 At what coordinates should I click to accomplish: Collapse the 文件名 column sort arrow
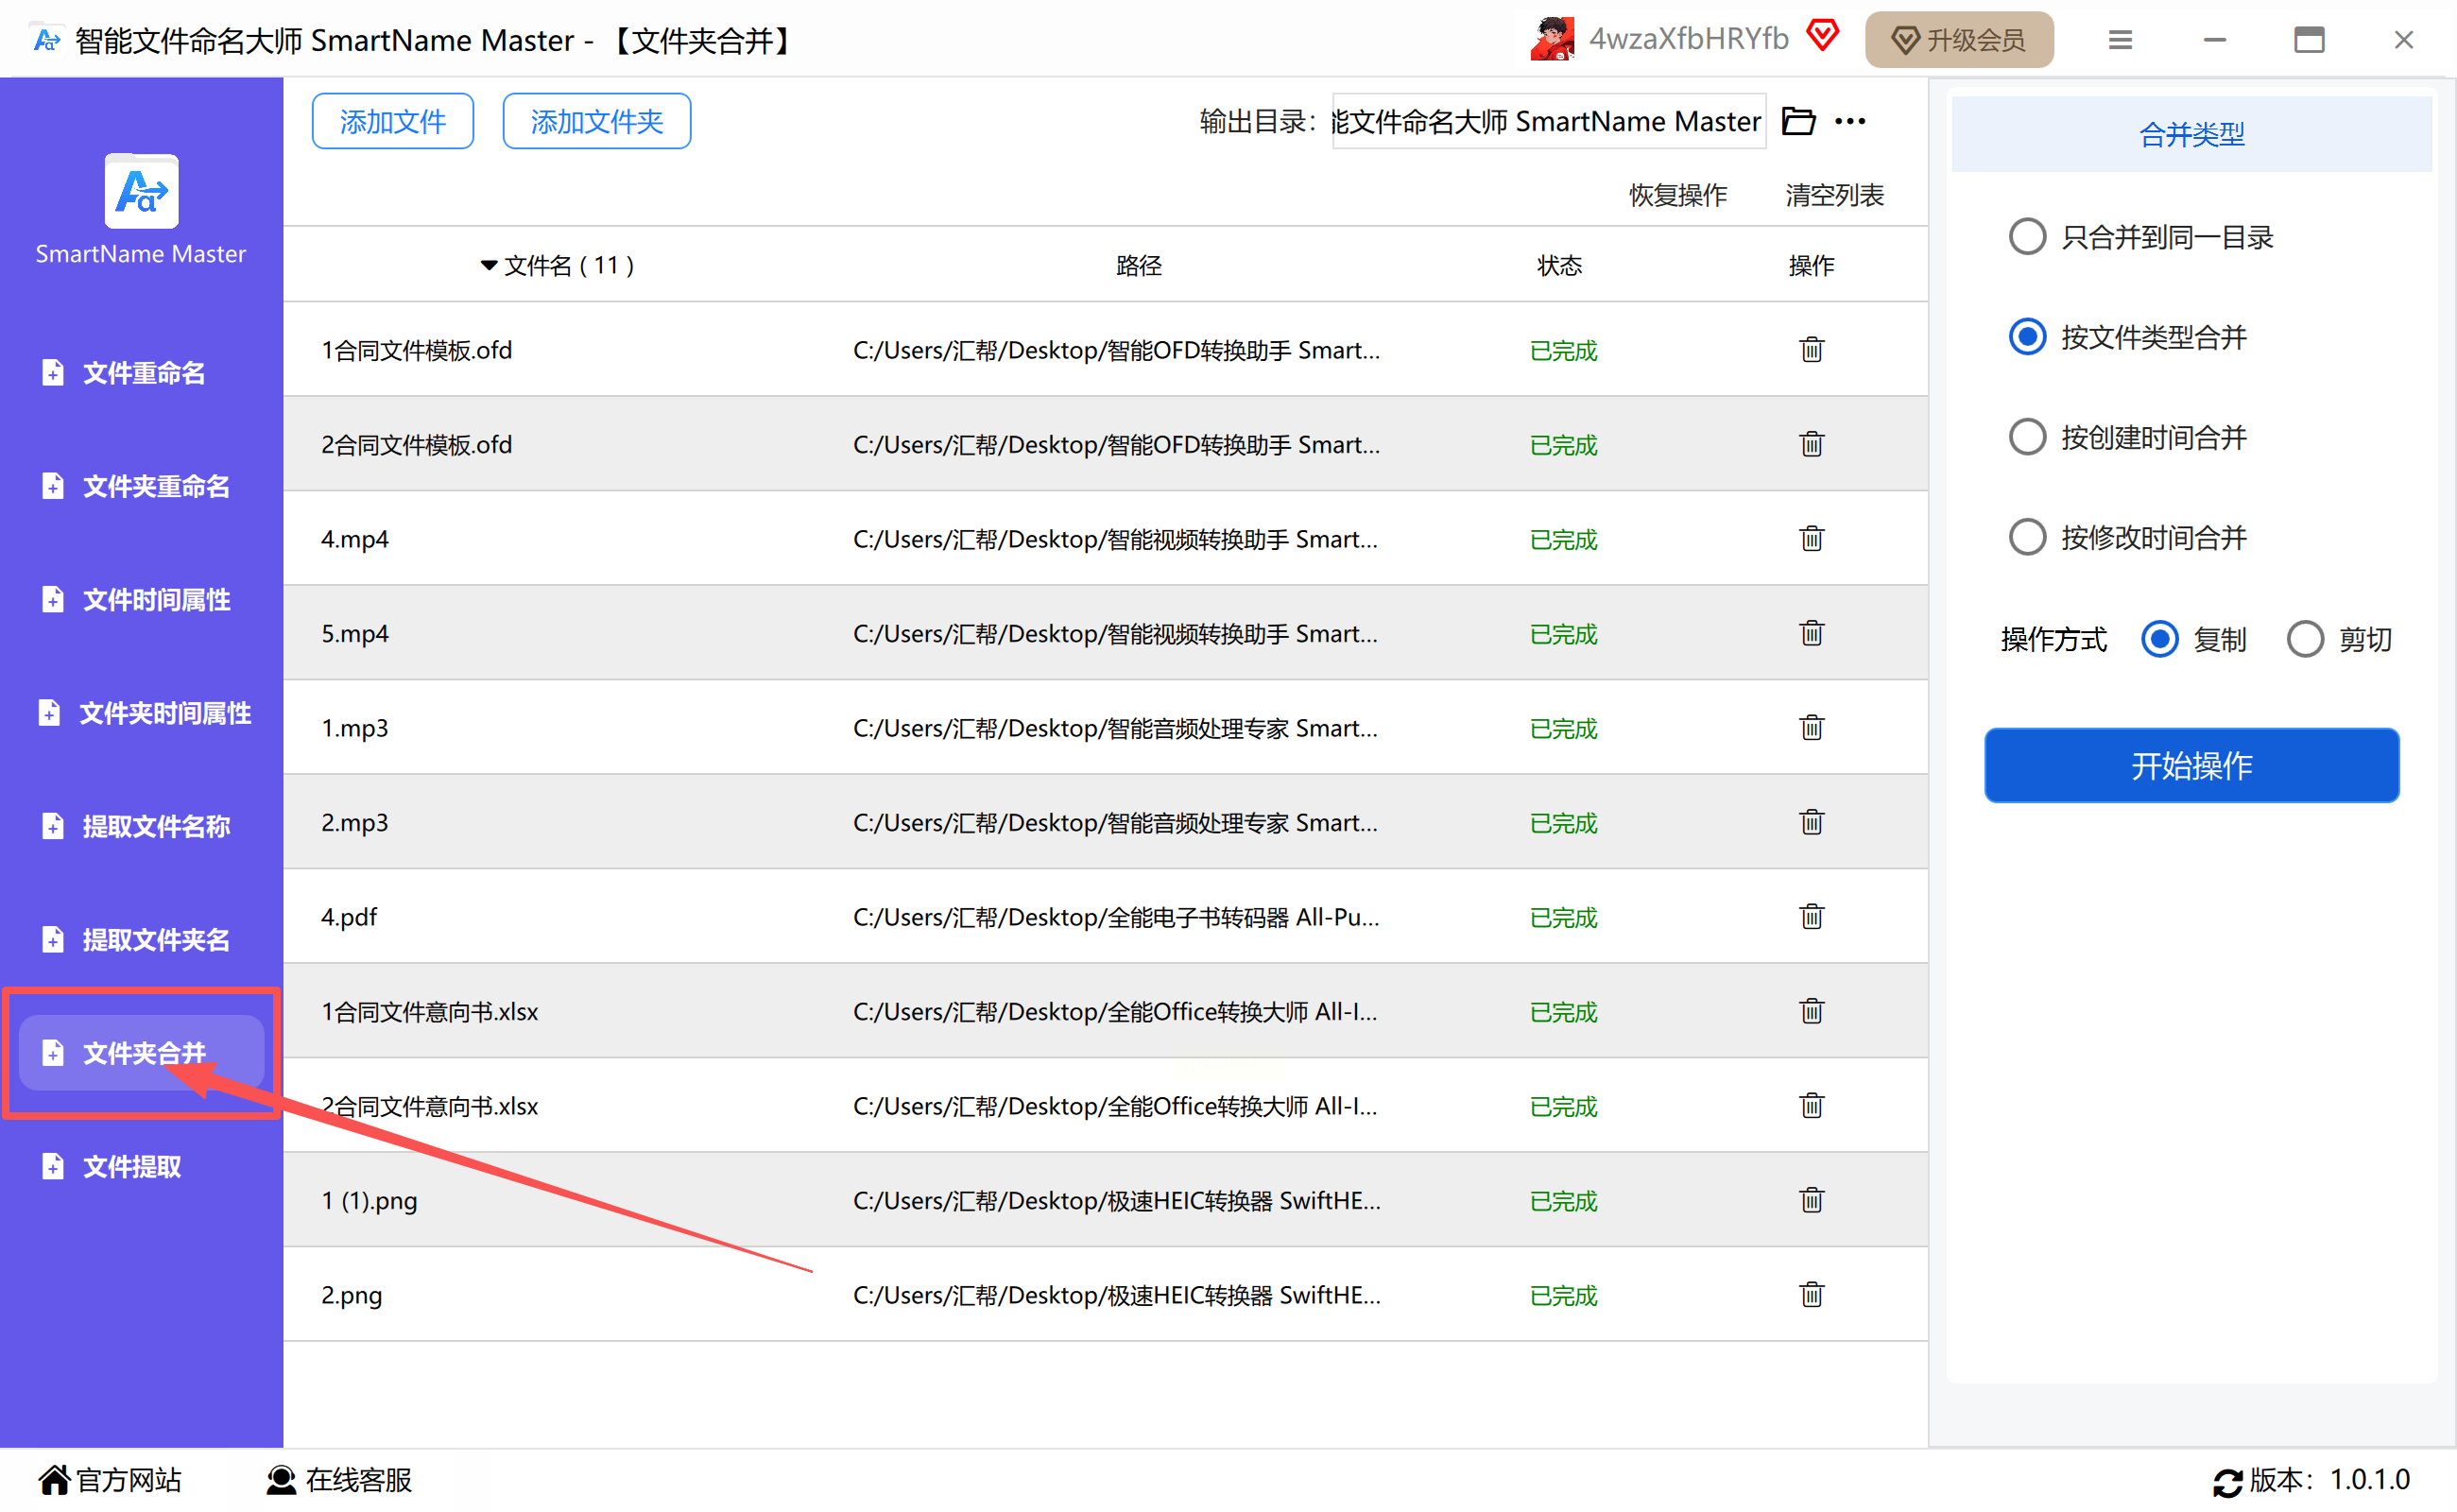[x=488, y=266]
